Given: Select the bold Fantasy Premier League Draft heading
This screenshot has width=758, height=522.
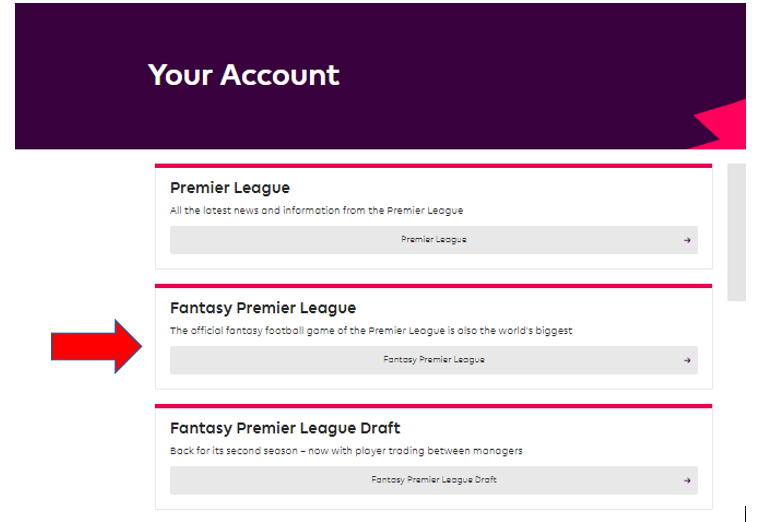Looking at the screenshot, I should click(x=285, y=428).
